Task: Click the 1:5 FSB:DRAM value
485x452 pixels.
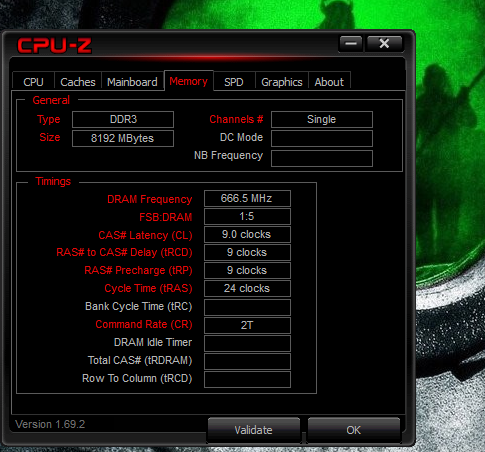Action: point(247,216)
